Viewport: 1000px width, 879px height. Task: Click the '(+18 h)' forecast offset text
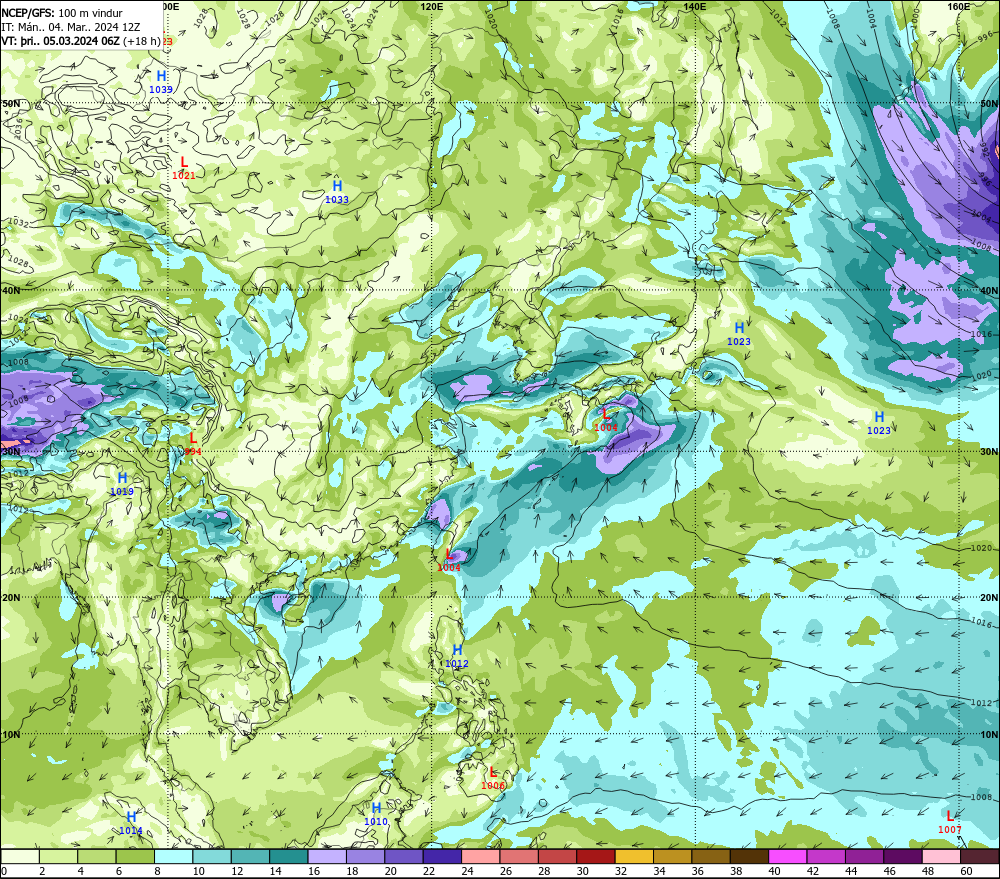[x=142, y=41]
